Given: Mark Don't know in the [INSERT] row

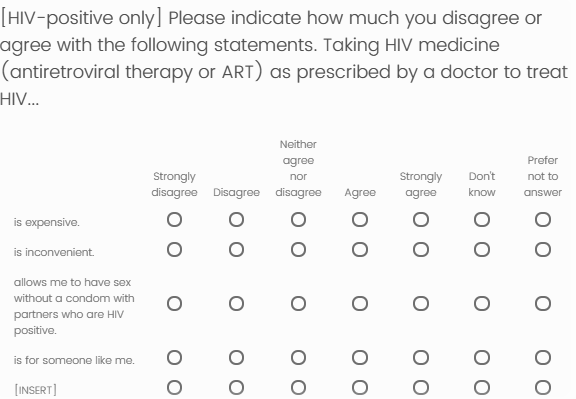Looking at the screenshot, I should pyautogui.click(x=482, y=387).
